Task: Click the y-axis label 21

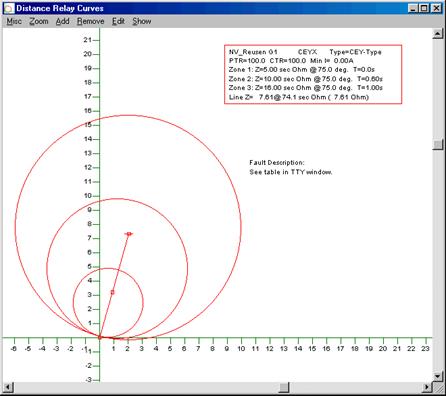Action: (x=87, y=40)
